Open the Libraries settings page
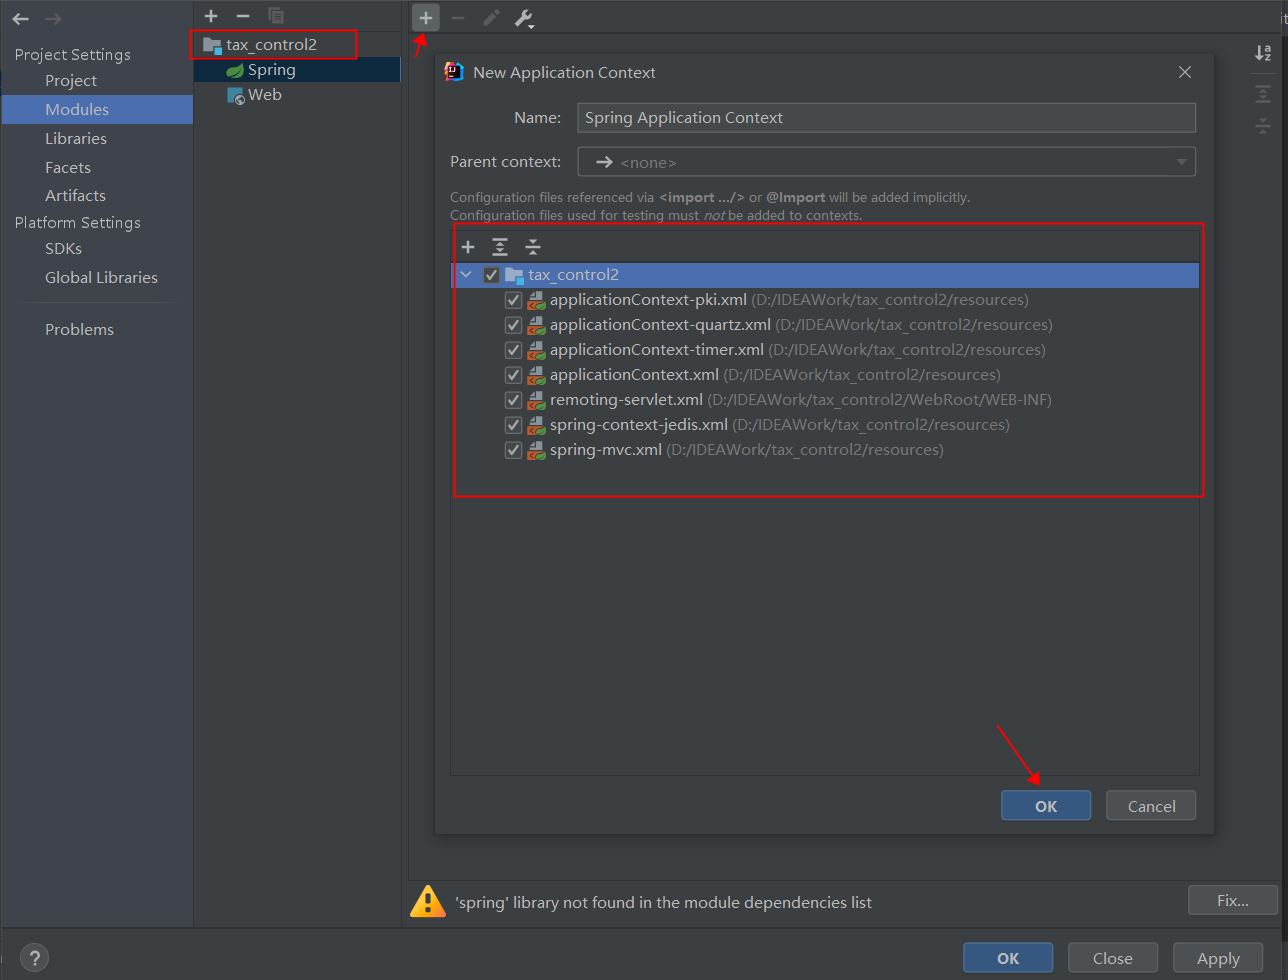The width and height of the screenshot is (1288, 980). click(x=76, y=139)
